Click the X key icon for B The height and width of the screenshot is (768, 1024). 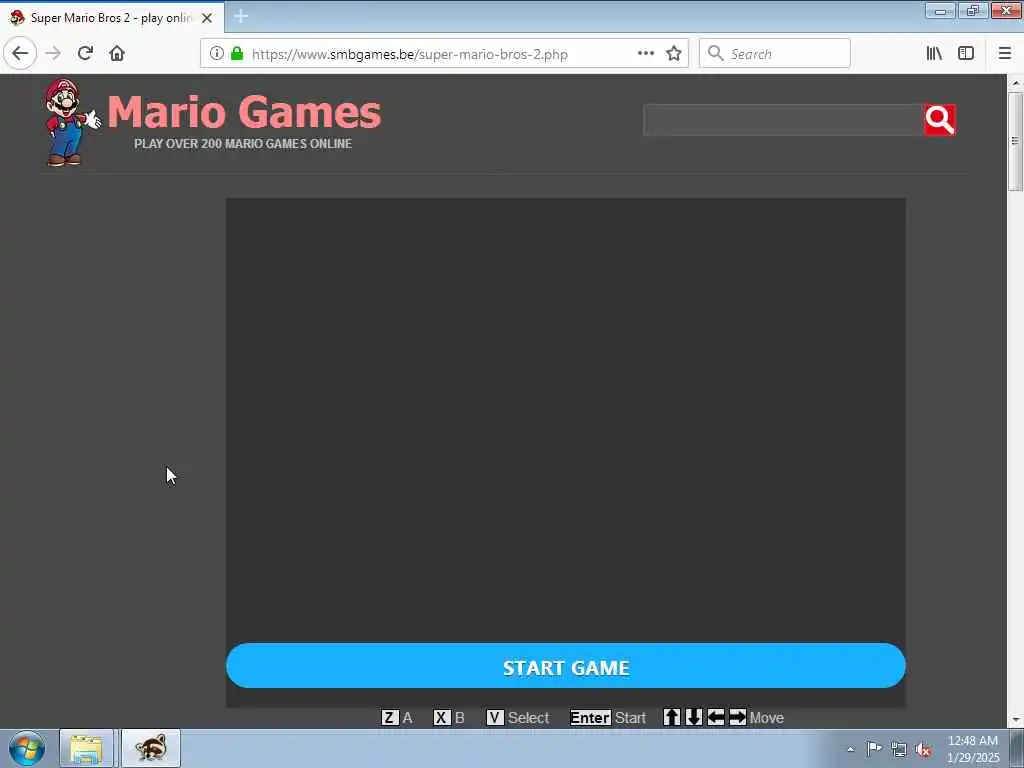[x=441, y=718]
